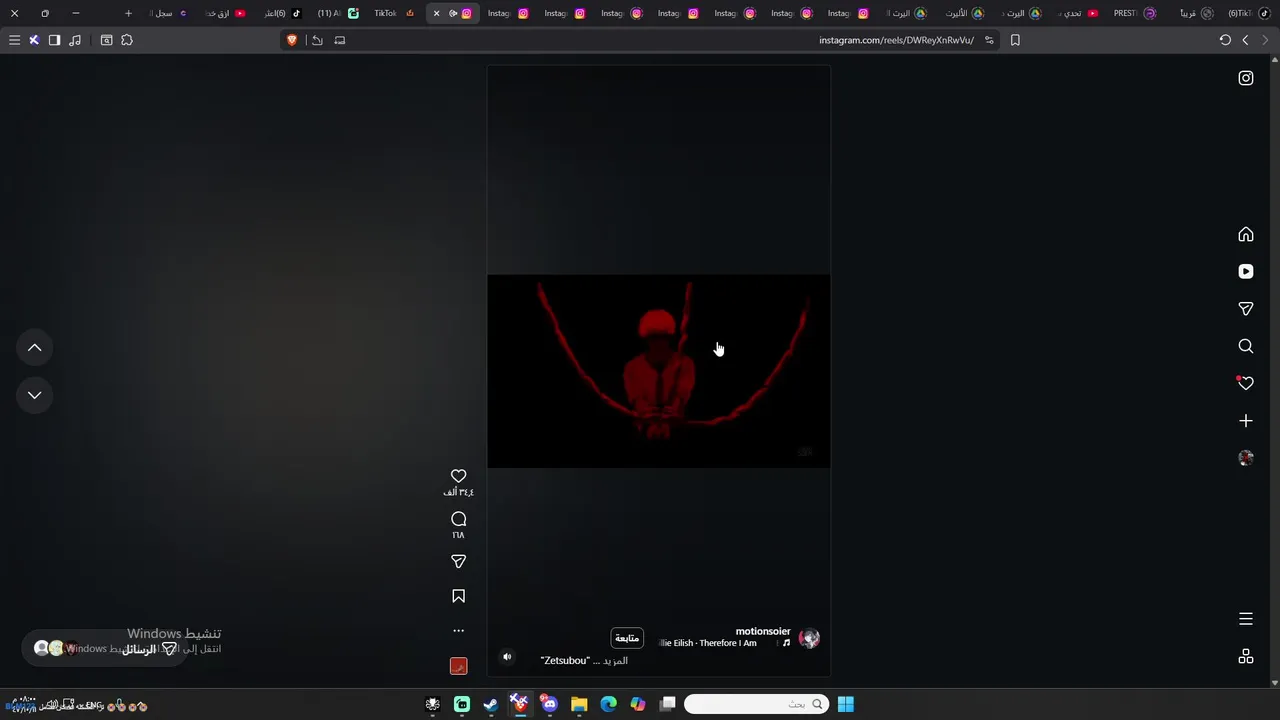Open Steam from the taskbar
Viewport: 1280px width, 720px height.
[491, 704]
